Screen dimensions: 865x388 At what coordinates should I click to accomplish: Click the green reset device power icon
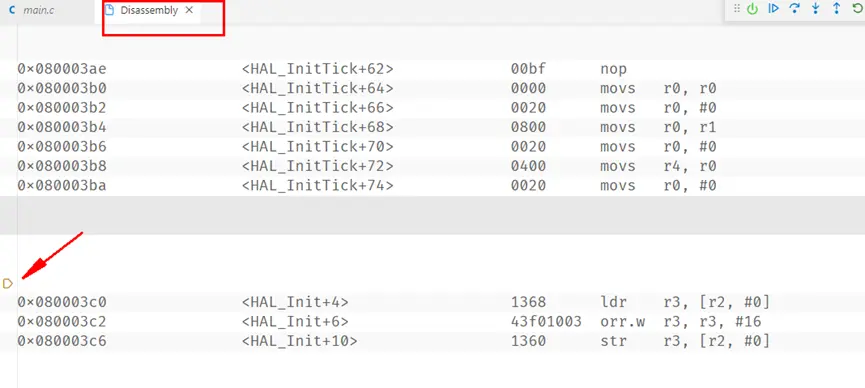[x=752, y=9]
